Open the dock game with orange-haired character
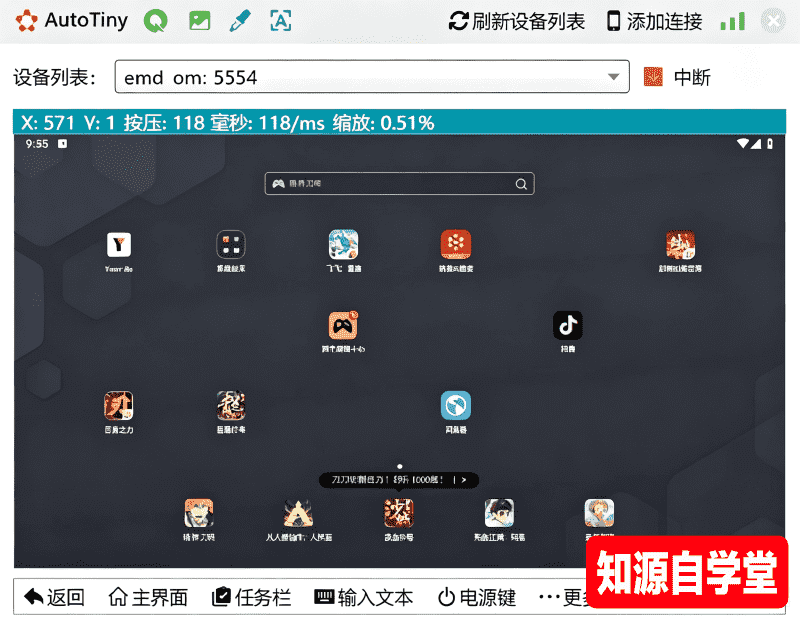This screenshot has height=619, width=800. click(198, 513)
